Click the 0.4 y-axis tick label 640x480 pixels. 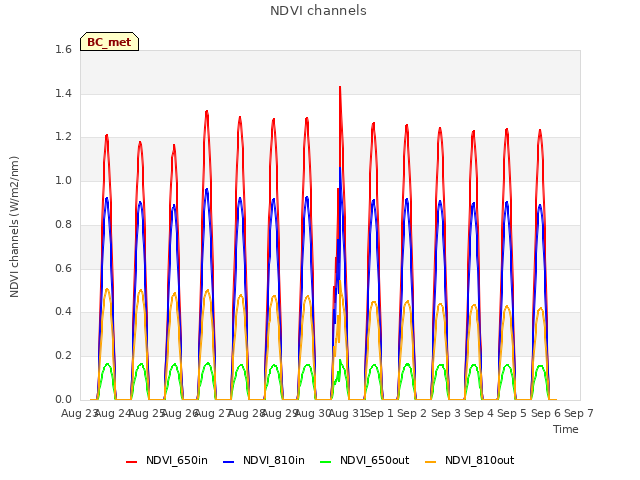63,312
